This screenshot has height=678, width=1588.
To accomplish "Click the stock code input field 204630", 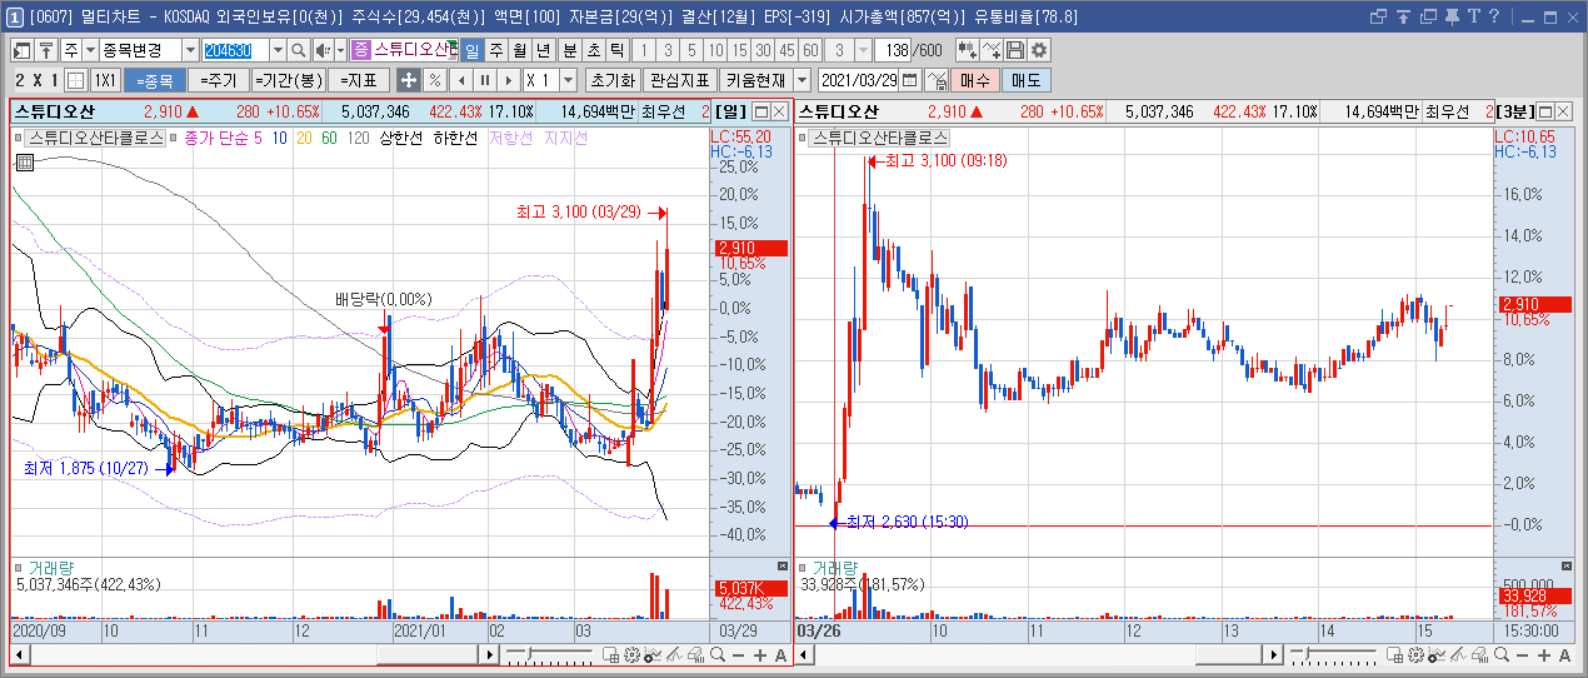I will 235,50.
